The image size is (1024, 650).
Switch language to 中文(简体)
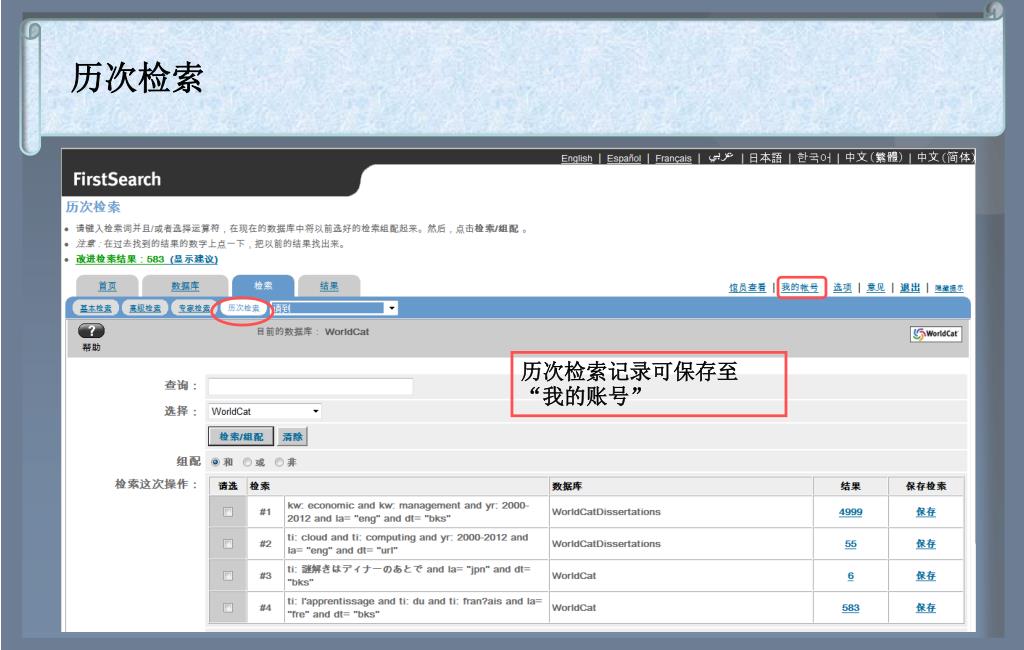pyautogui.click(x=946, y=157)
